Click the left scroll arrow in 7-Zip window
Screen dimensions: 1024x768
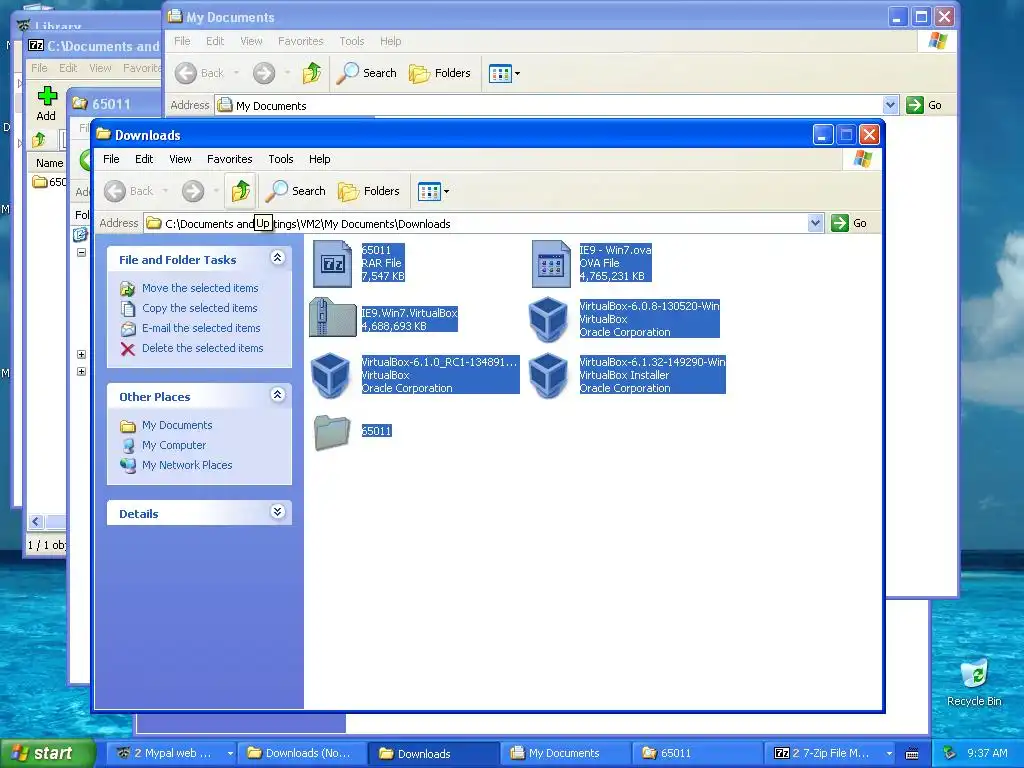(36, 521)
